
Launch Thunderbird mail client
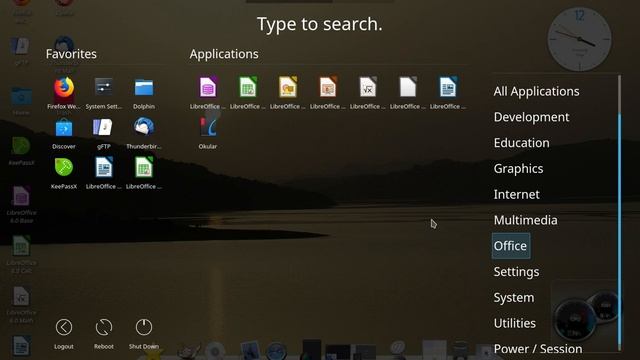coord(144,133)
